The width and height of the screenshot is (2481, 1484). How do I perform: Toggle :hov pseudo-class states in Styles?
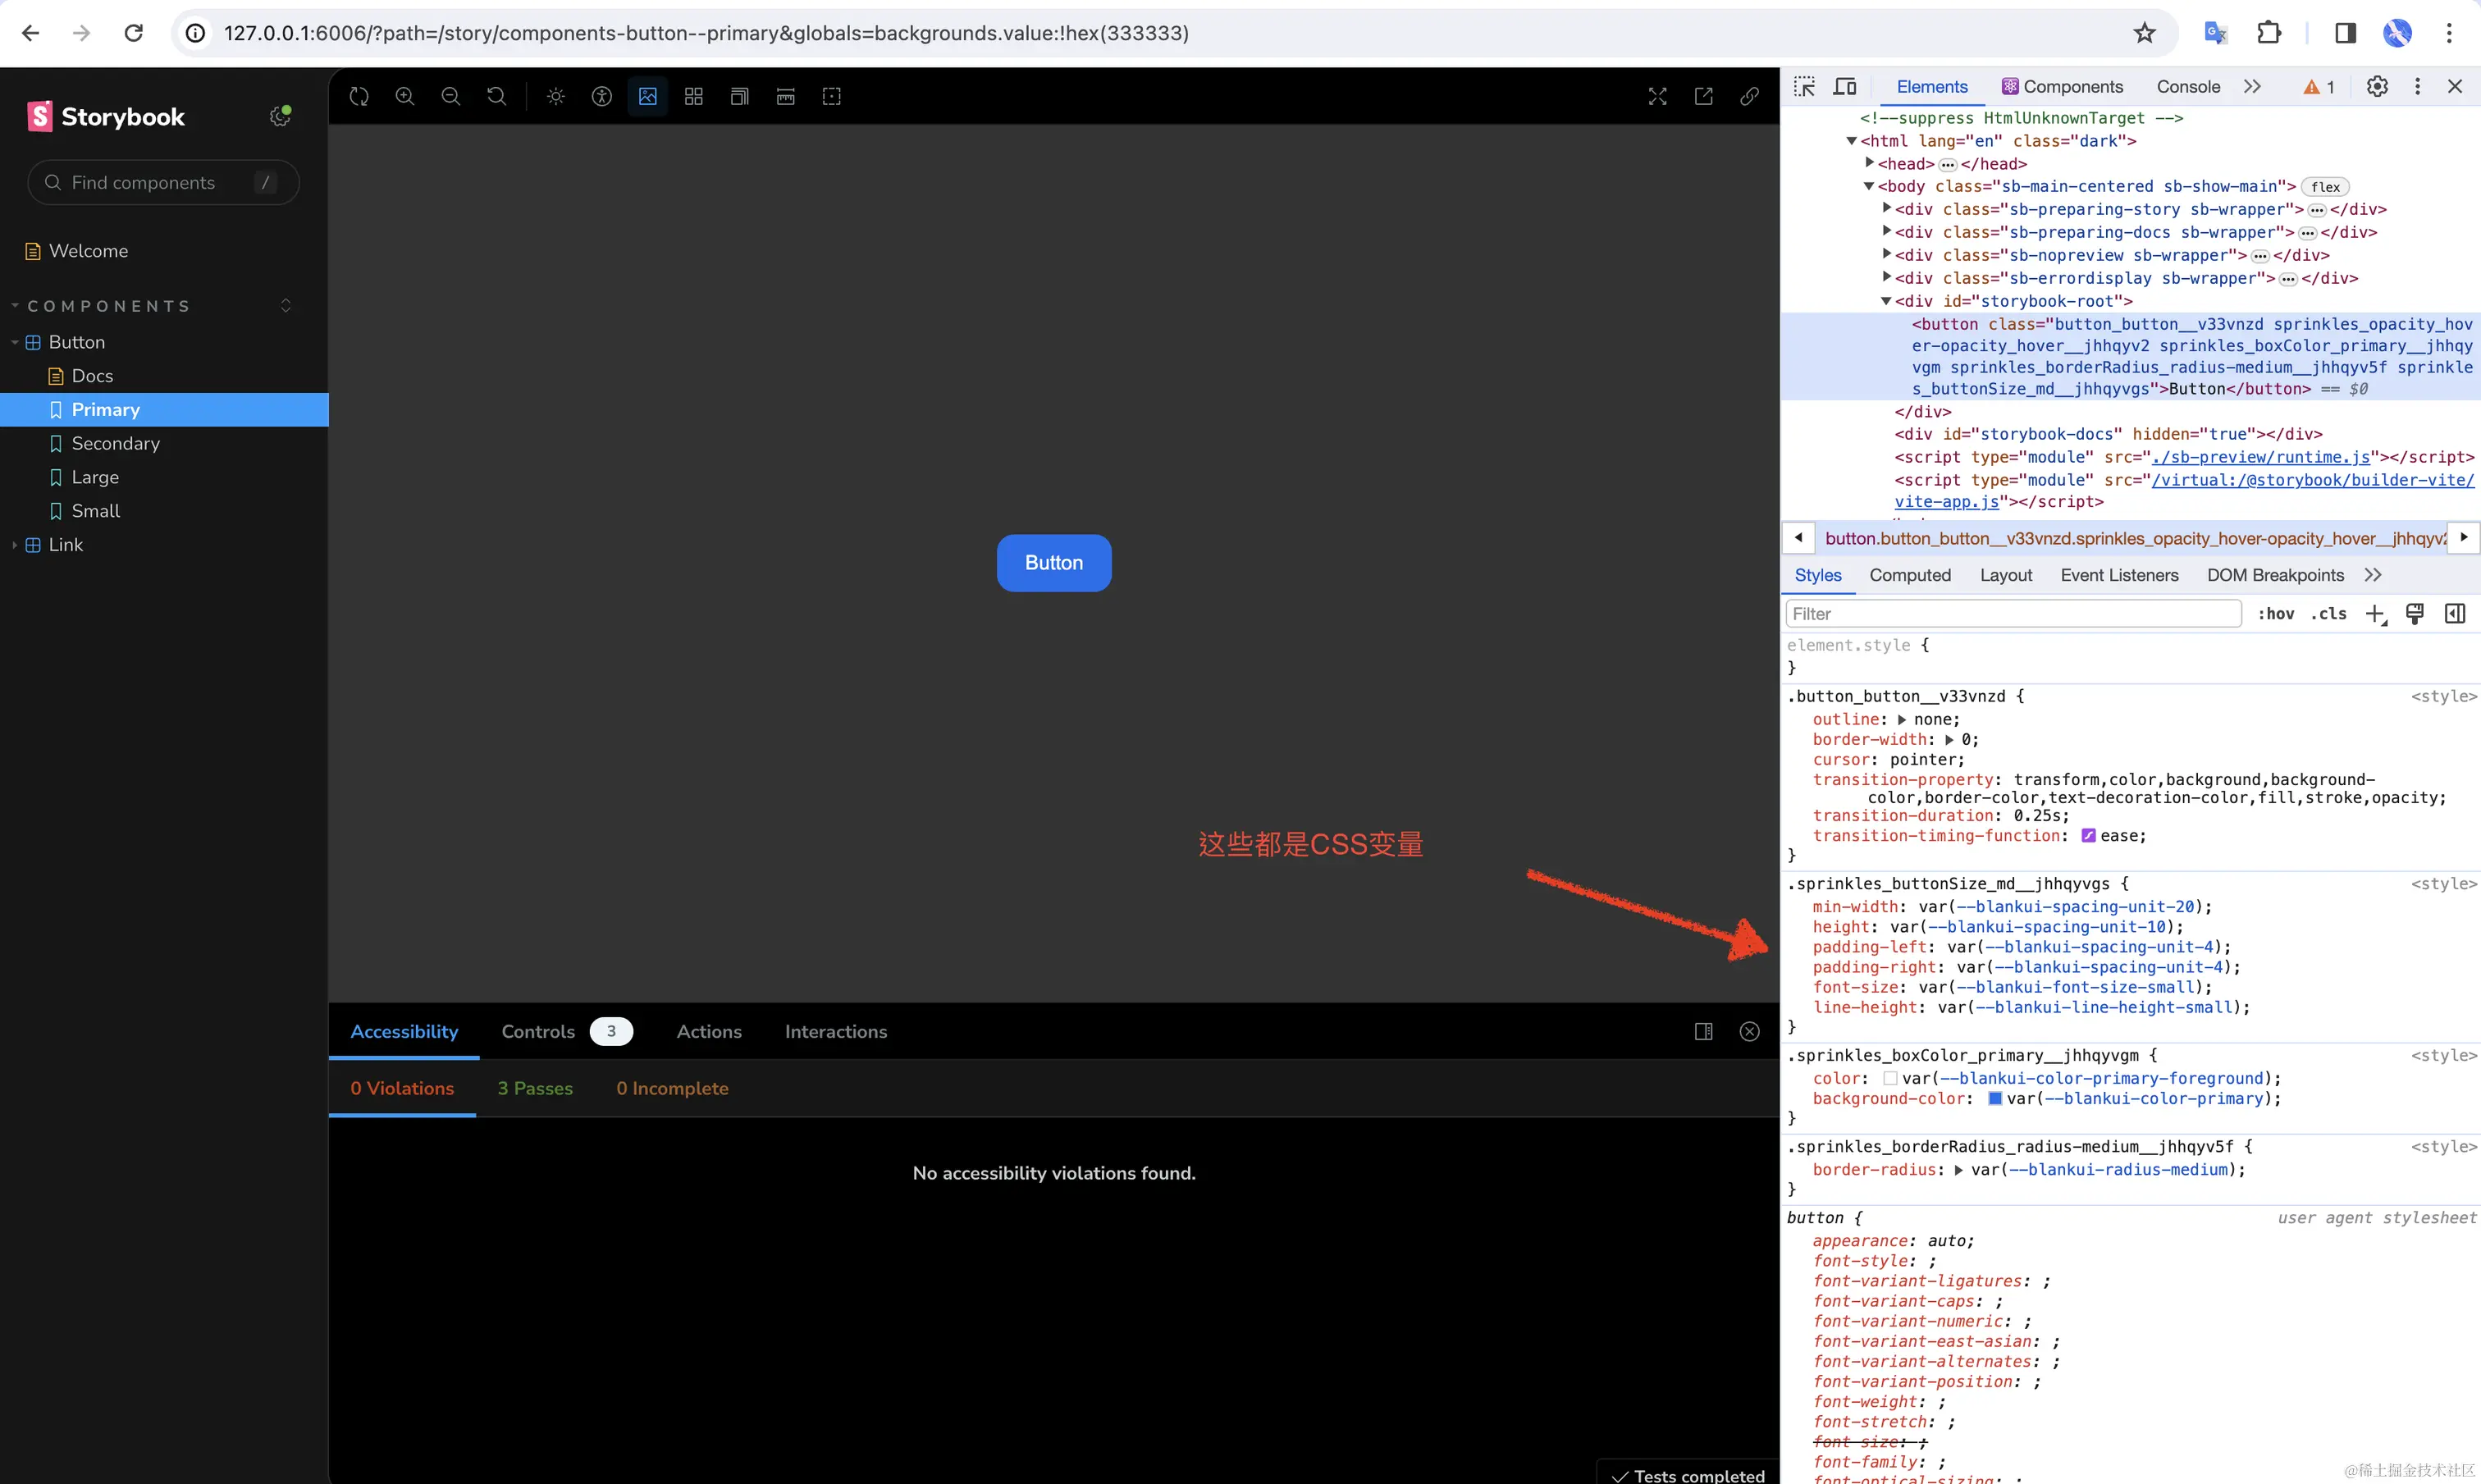click(2277, 613)
